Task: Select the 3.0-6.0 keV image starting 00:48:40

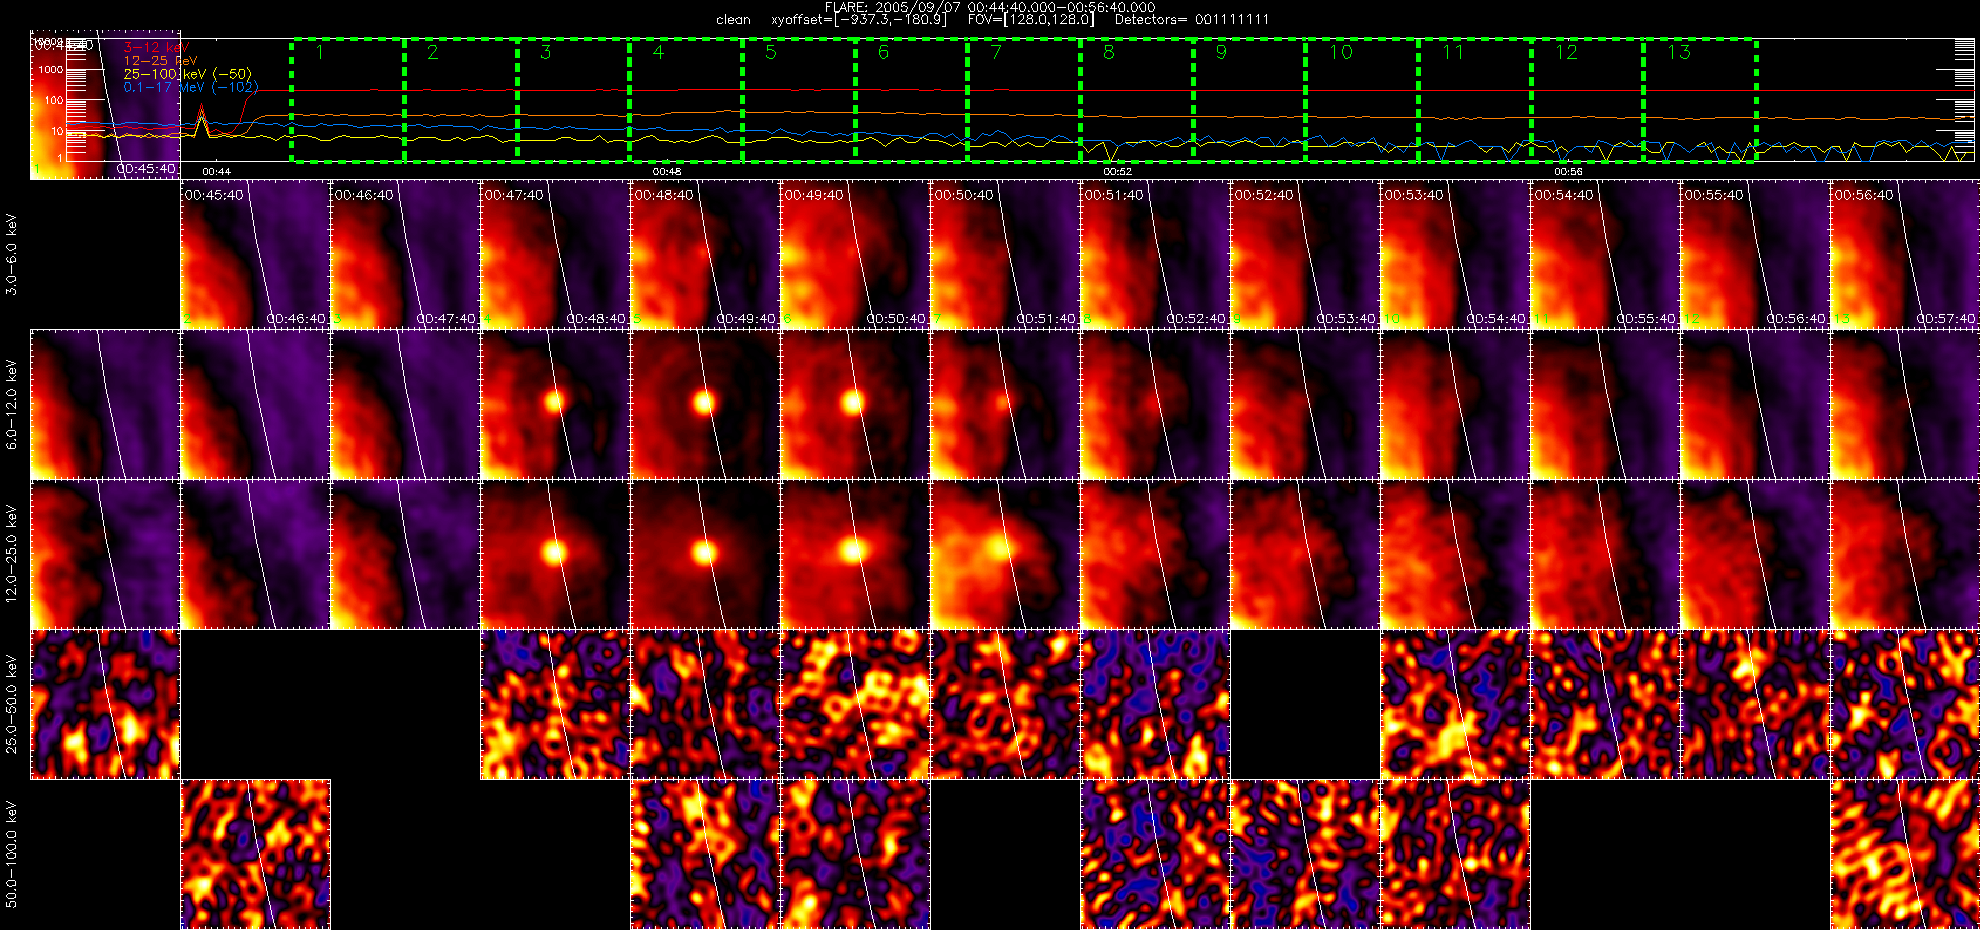Action: tap(705, 255)
